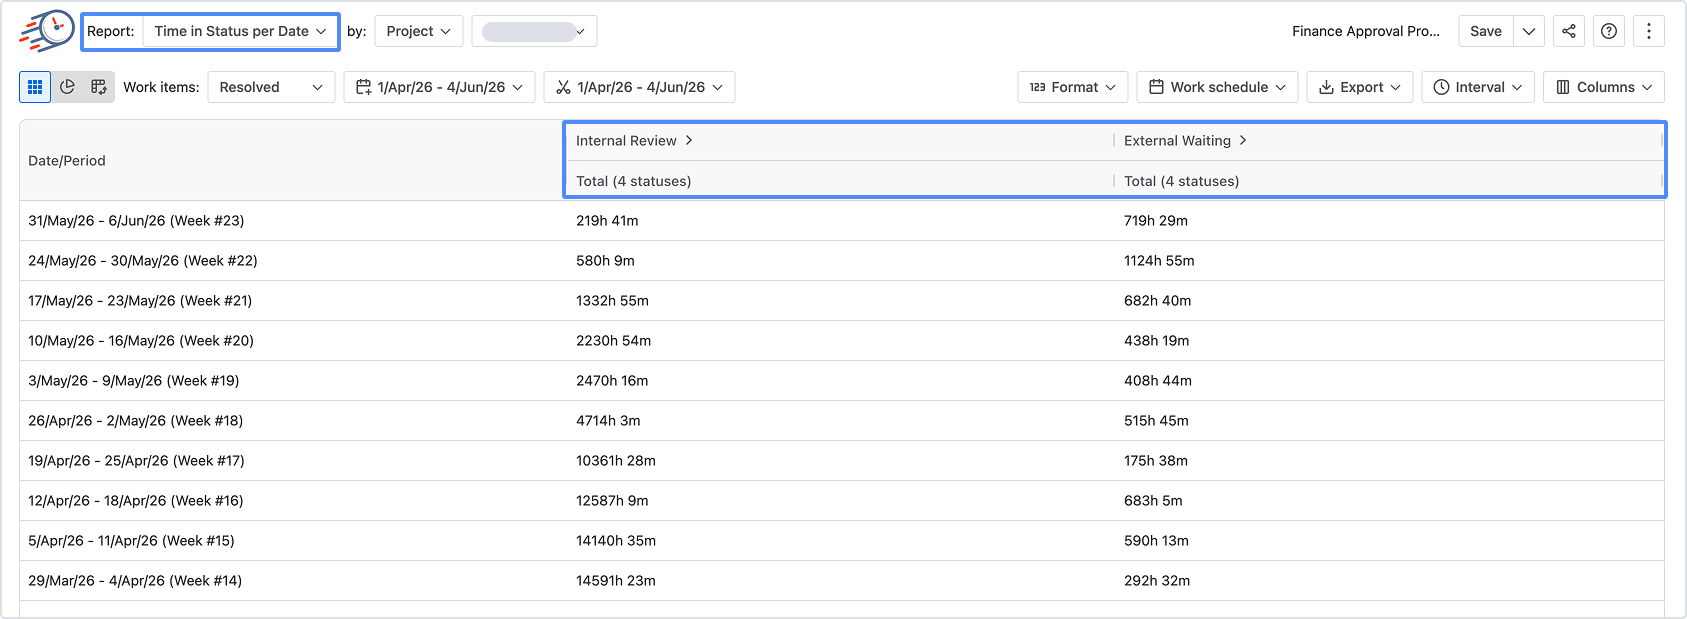
Task: Expand the Internal Review status group
Action: pyautogui.click(x=689, y=140)
